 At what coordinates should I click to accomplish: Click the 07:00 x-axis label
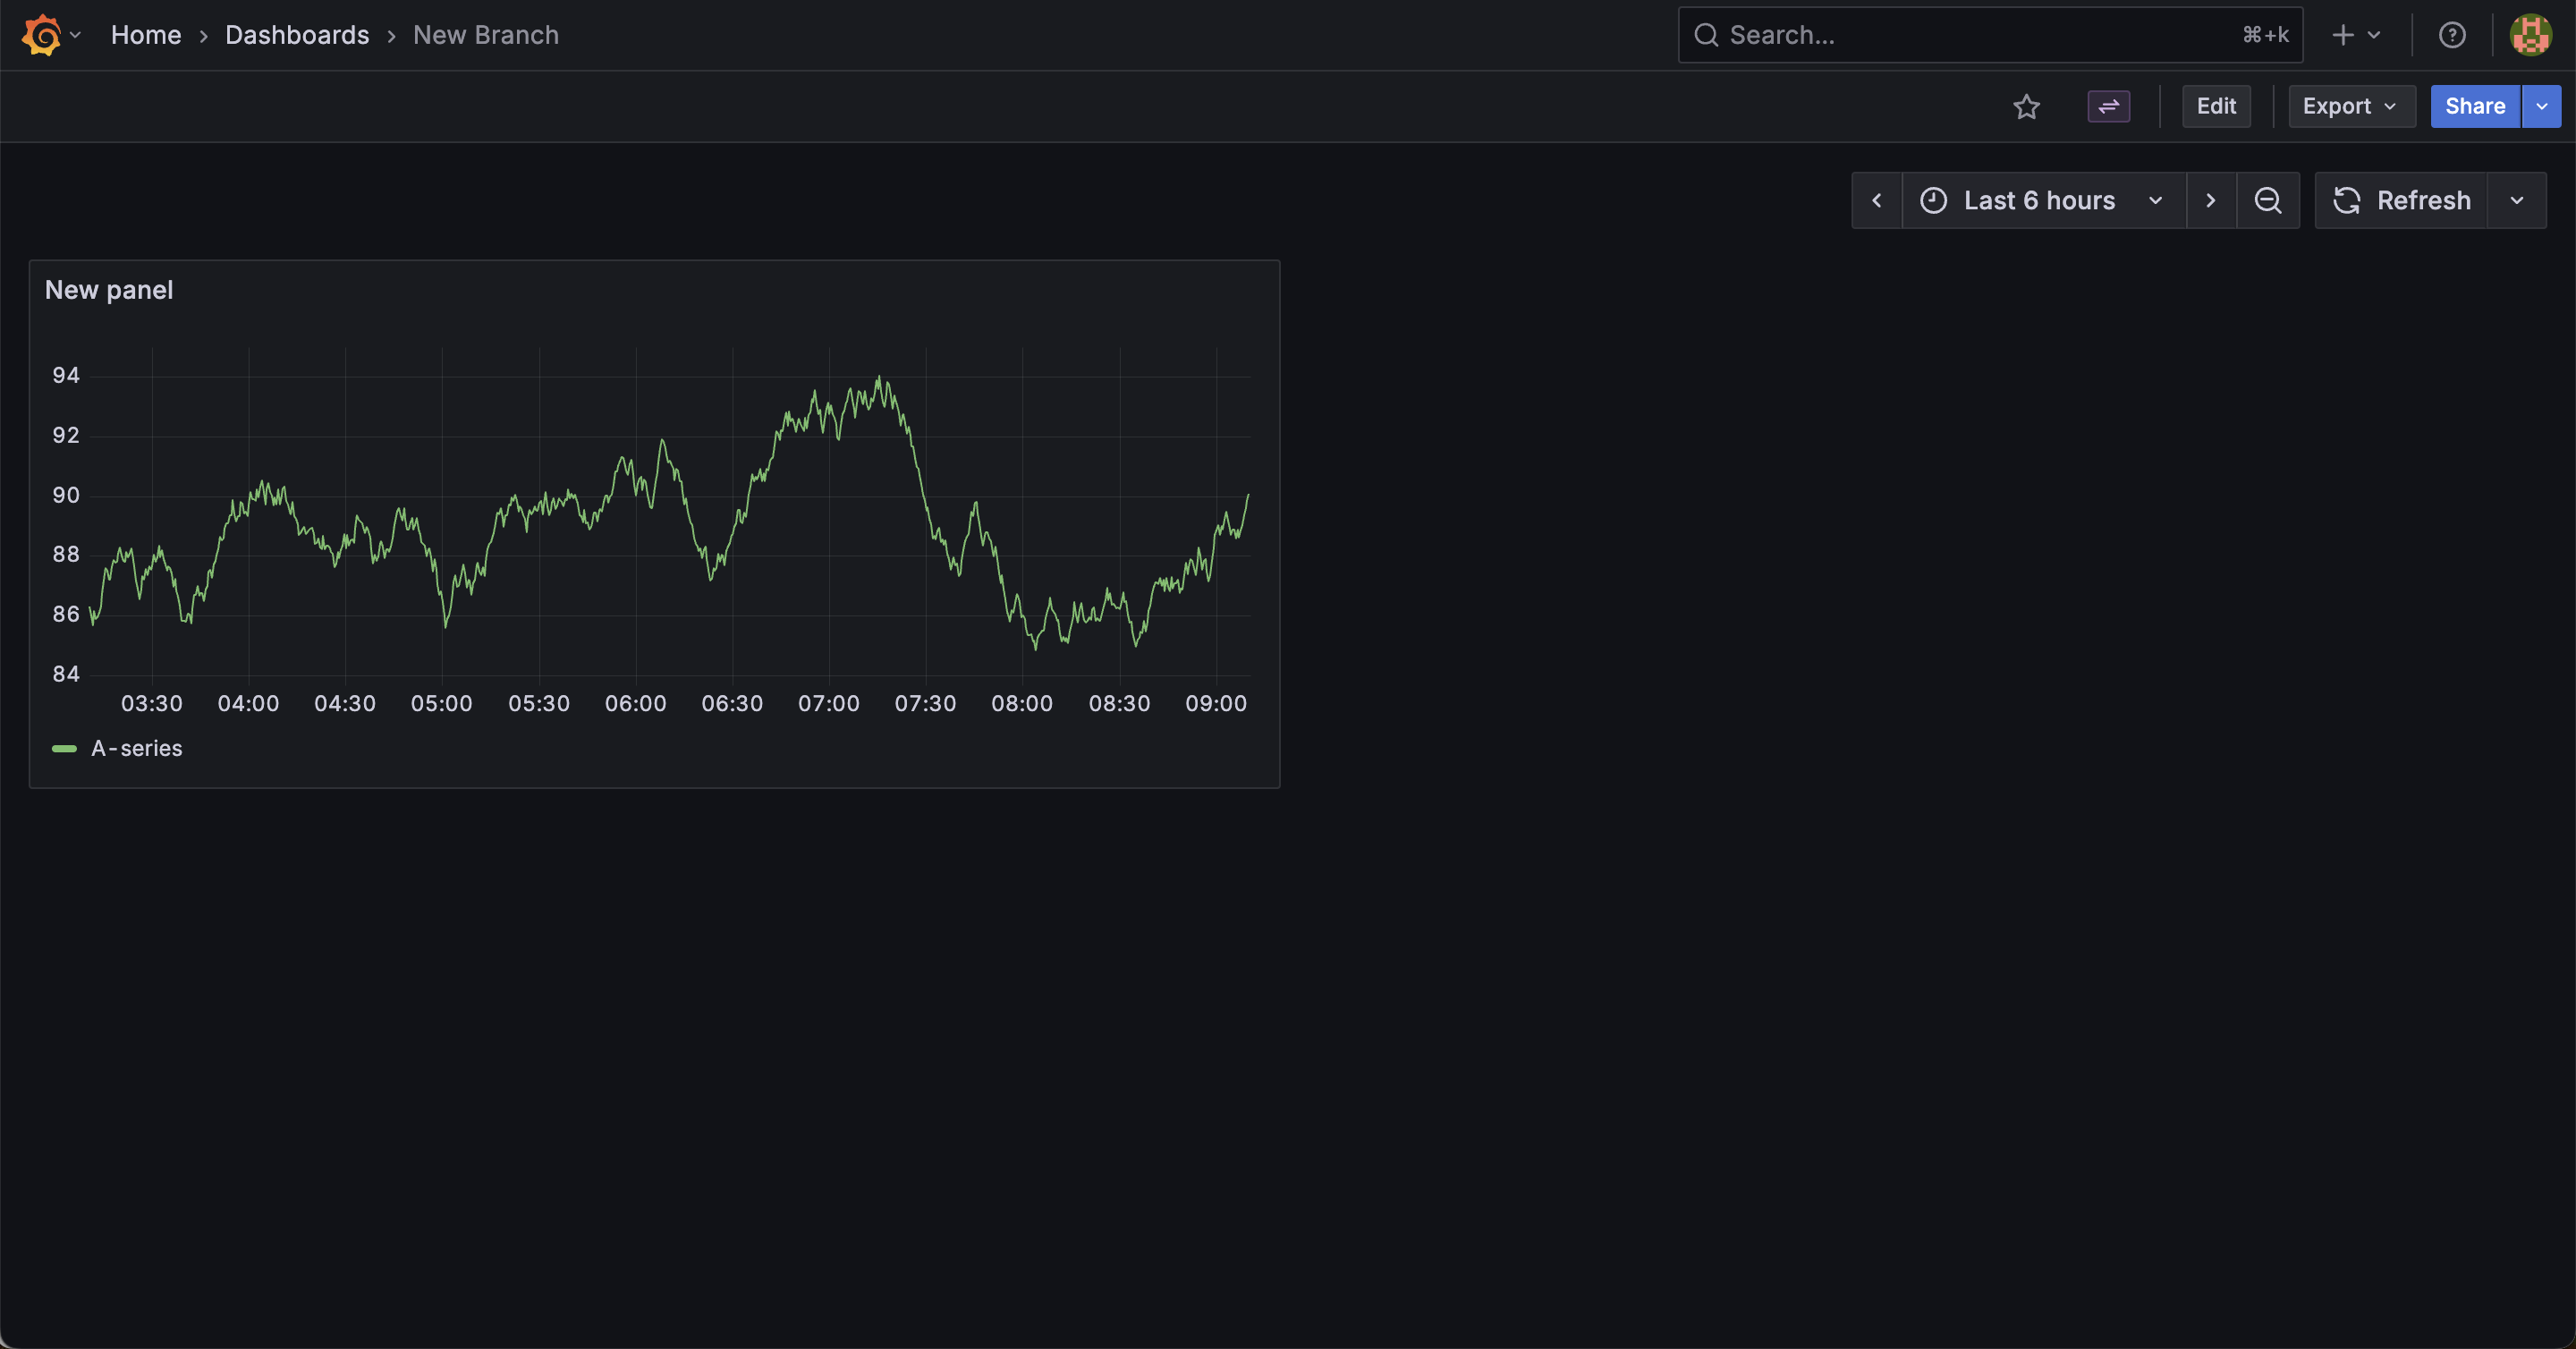[x=828, y=703]
